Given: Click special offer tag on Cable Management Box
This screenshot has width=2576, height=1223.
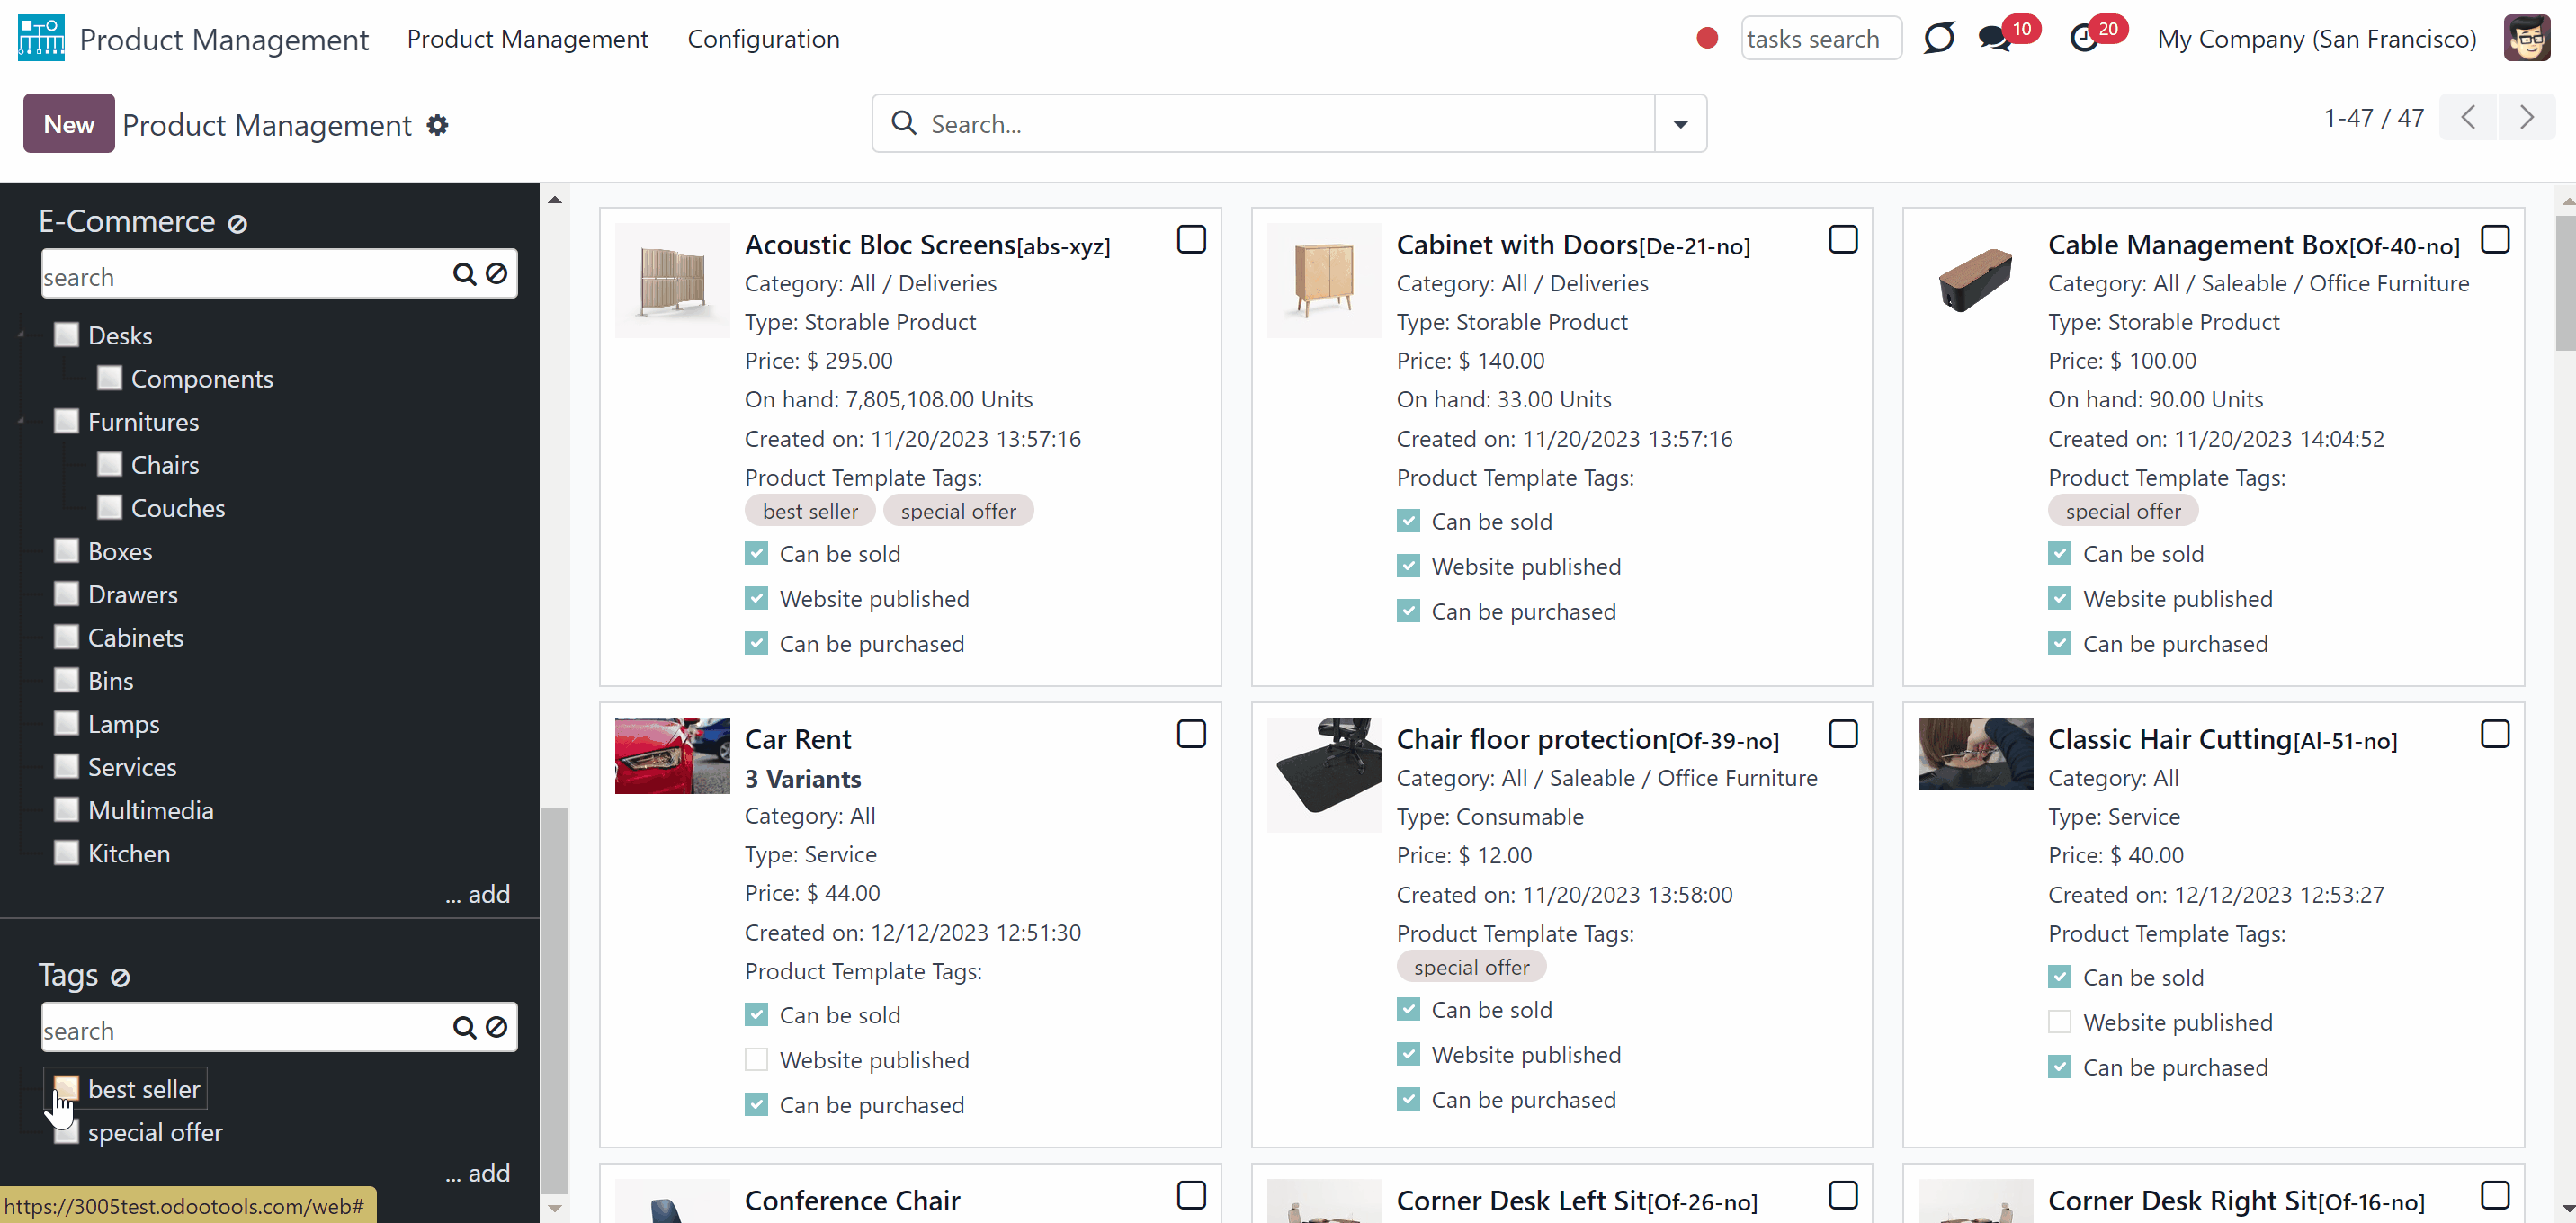Looking at the screenshot, I should click(2123, 511).
